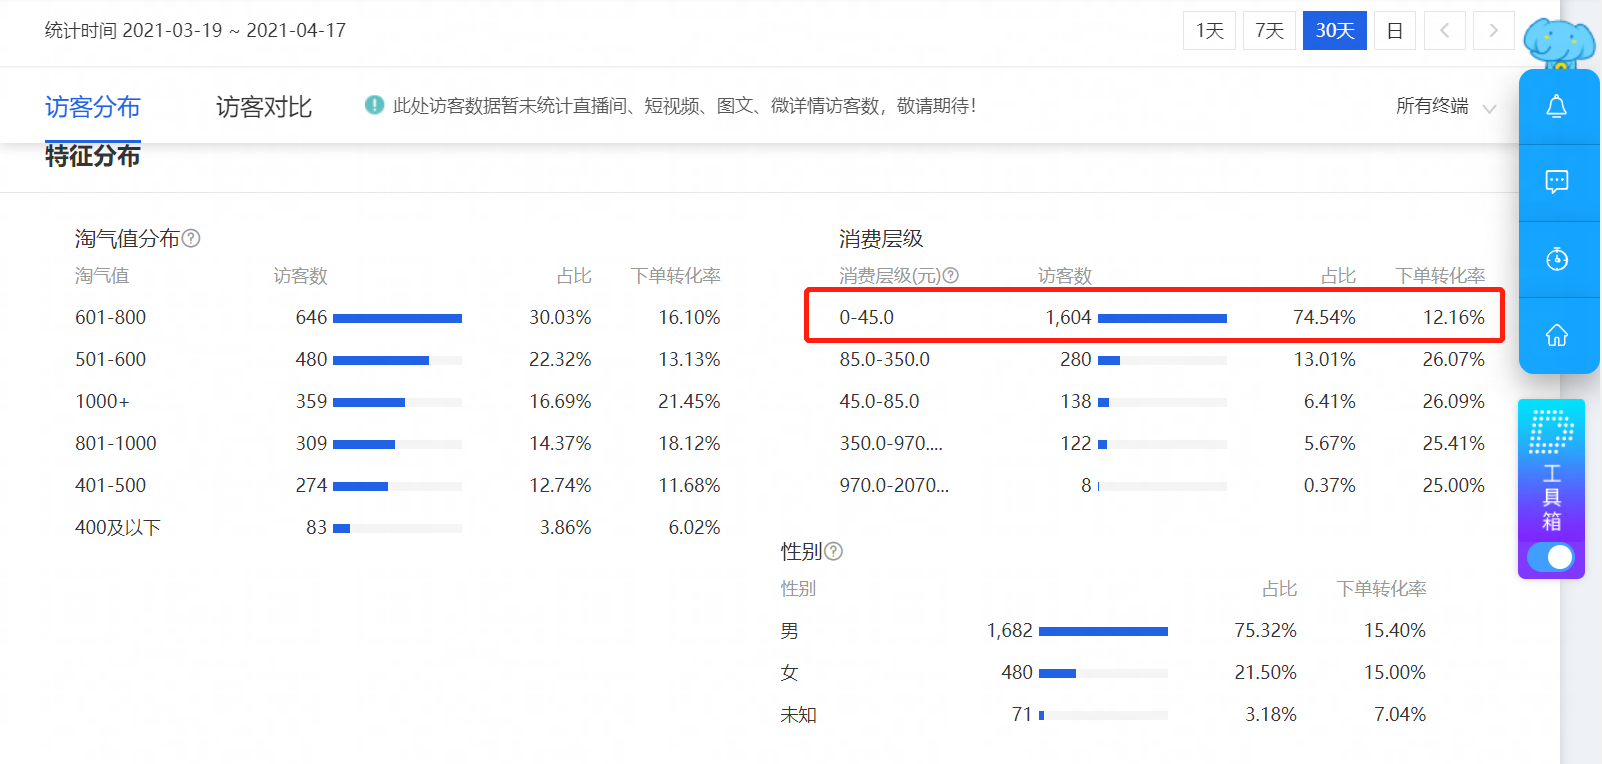Go to the home icon in sidebar
The width and height of the screenshot is (1602, 764).
(x=1557, y=335)
